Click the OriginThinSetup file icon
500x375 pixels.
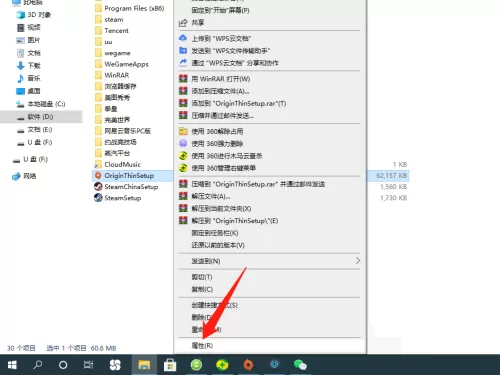pos(98,175)
